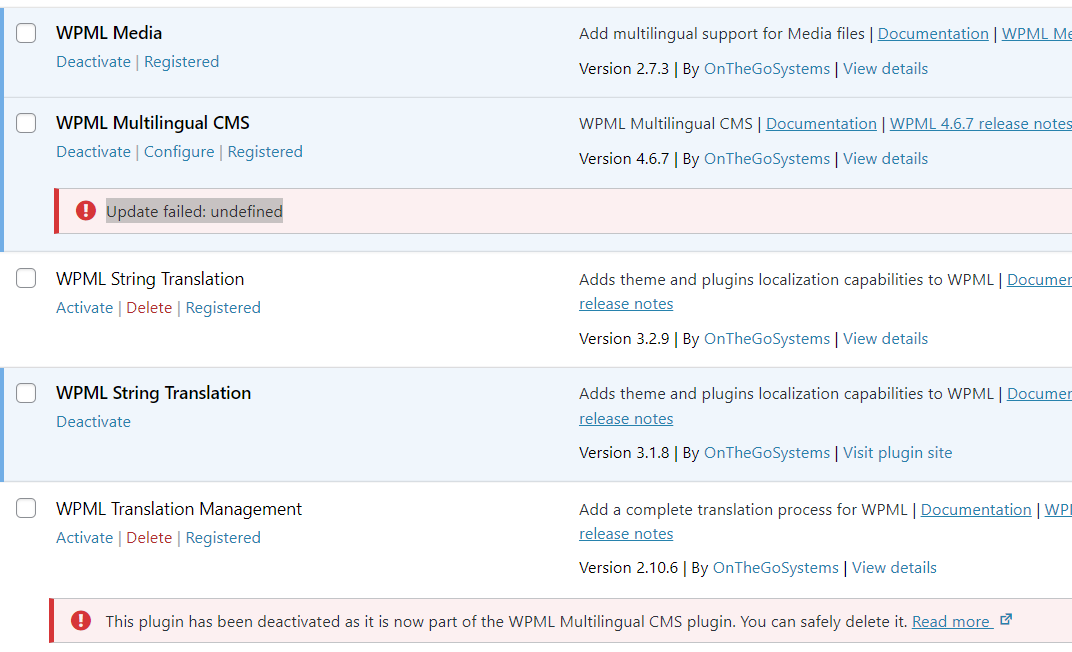Open OnTheGoSystems link for Version 4.6.7
Viewport: 1072px width, 652px height.
[x=766, y=159]
